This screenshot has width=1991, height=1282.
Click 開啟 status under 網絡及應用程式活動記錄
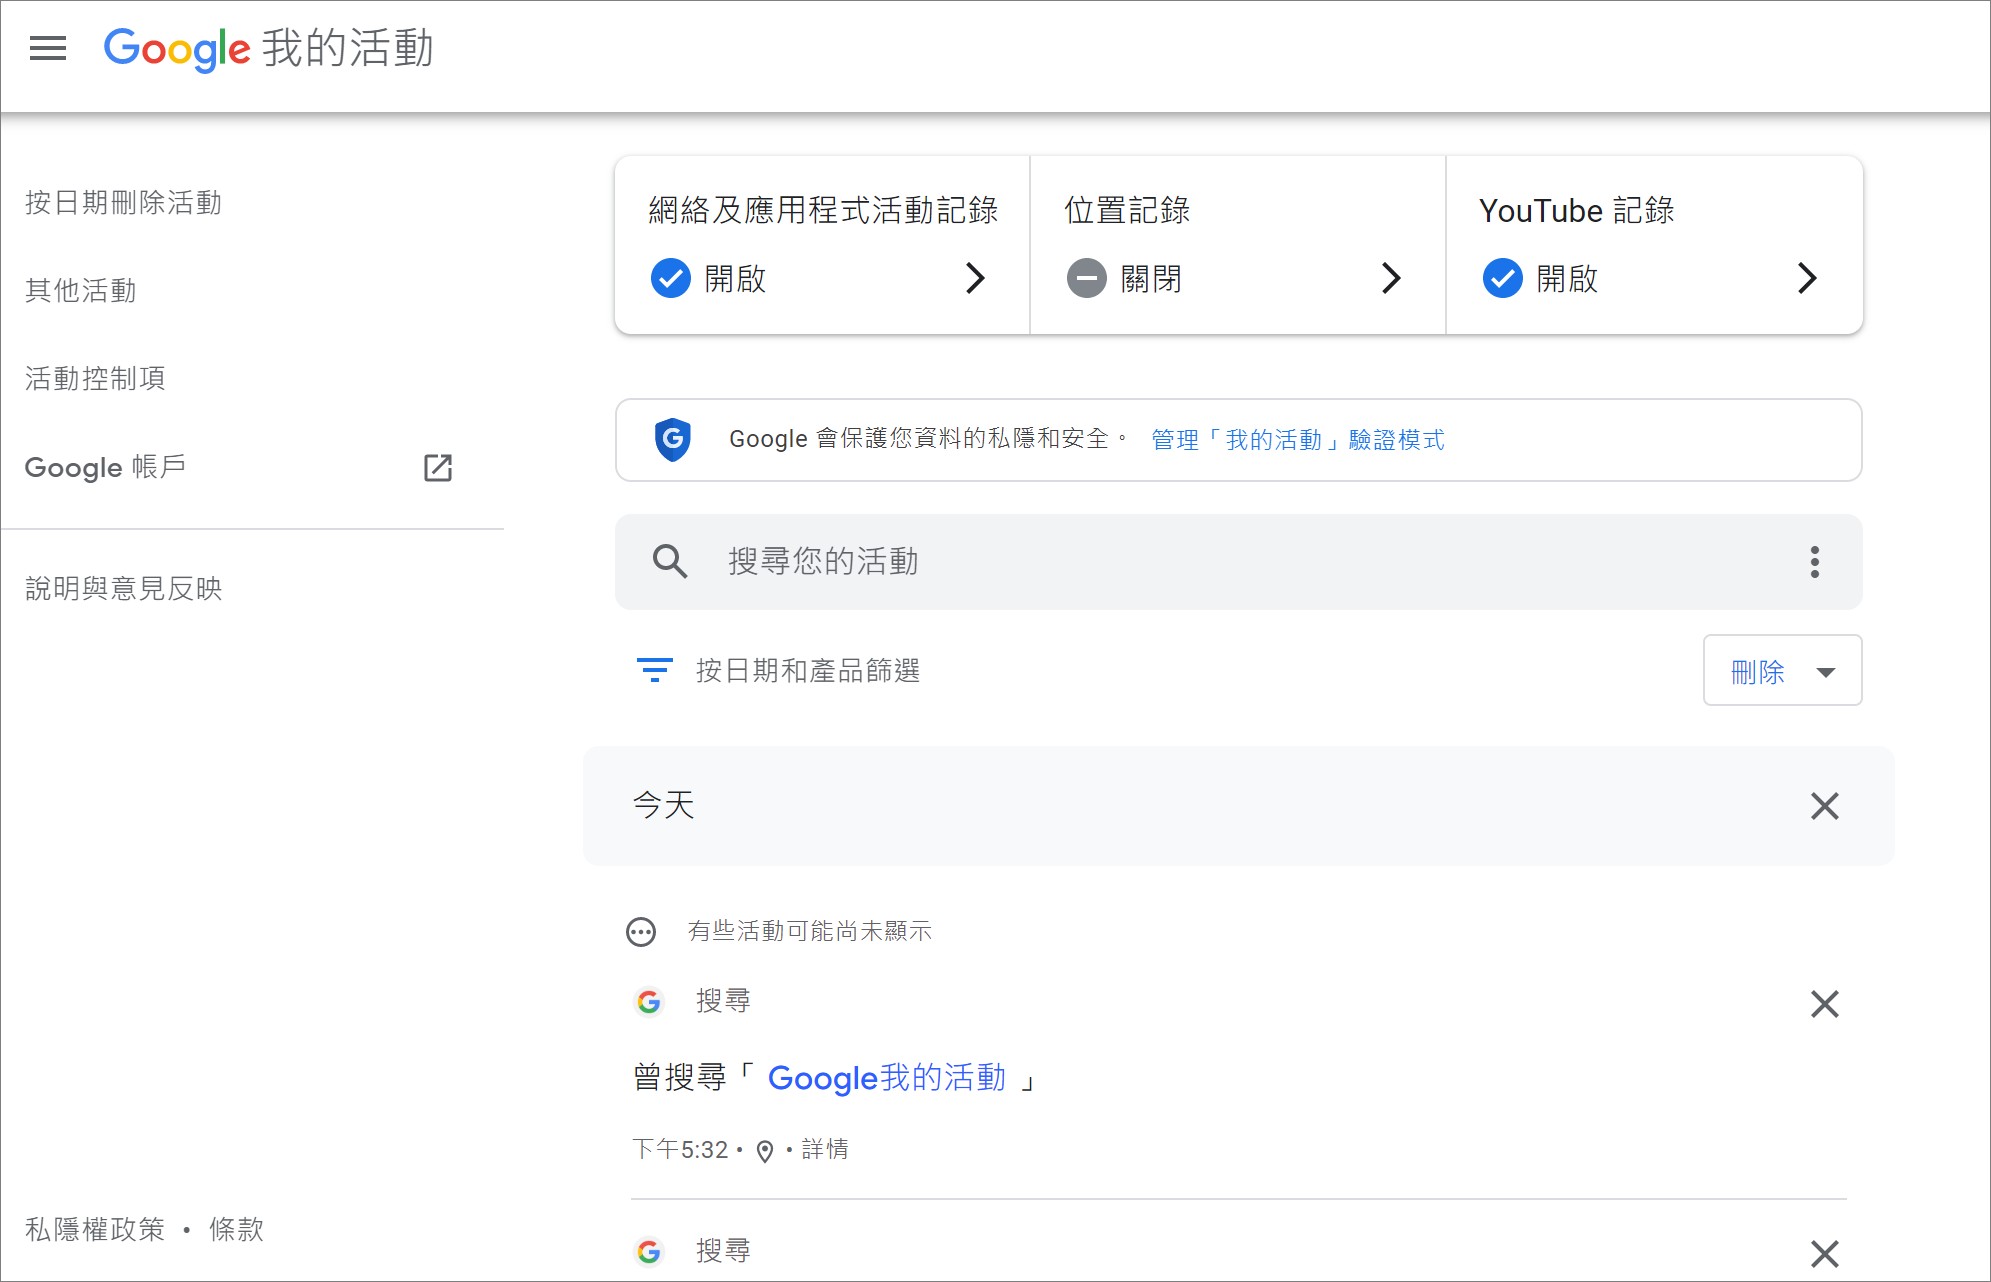pos(735,279)
